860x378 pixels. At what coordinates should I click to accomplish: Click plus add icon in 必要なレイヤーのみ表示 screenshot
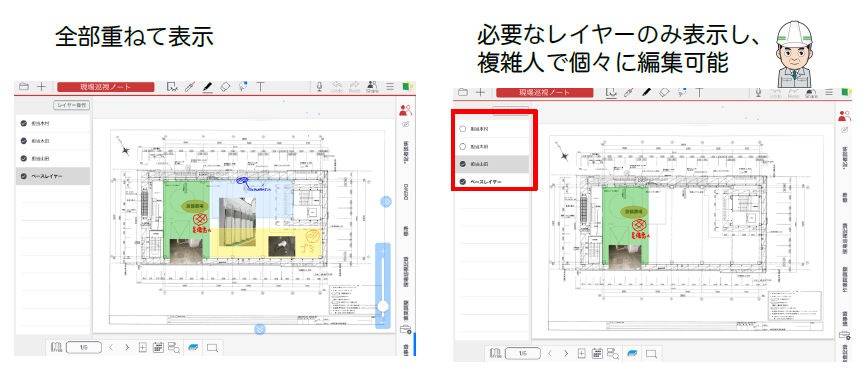coord(480,93)
